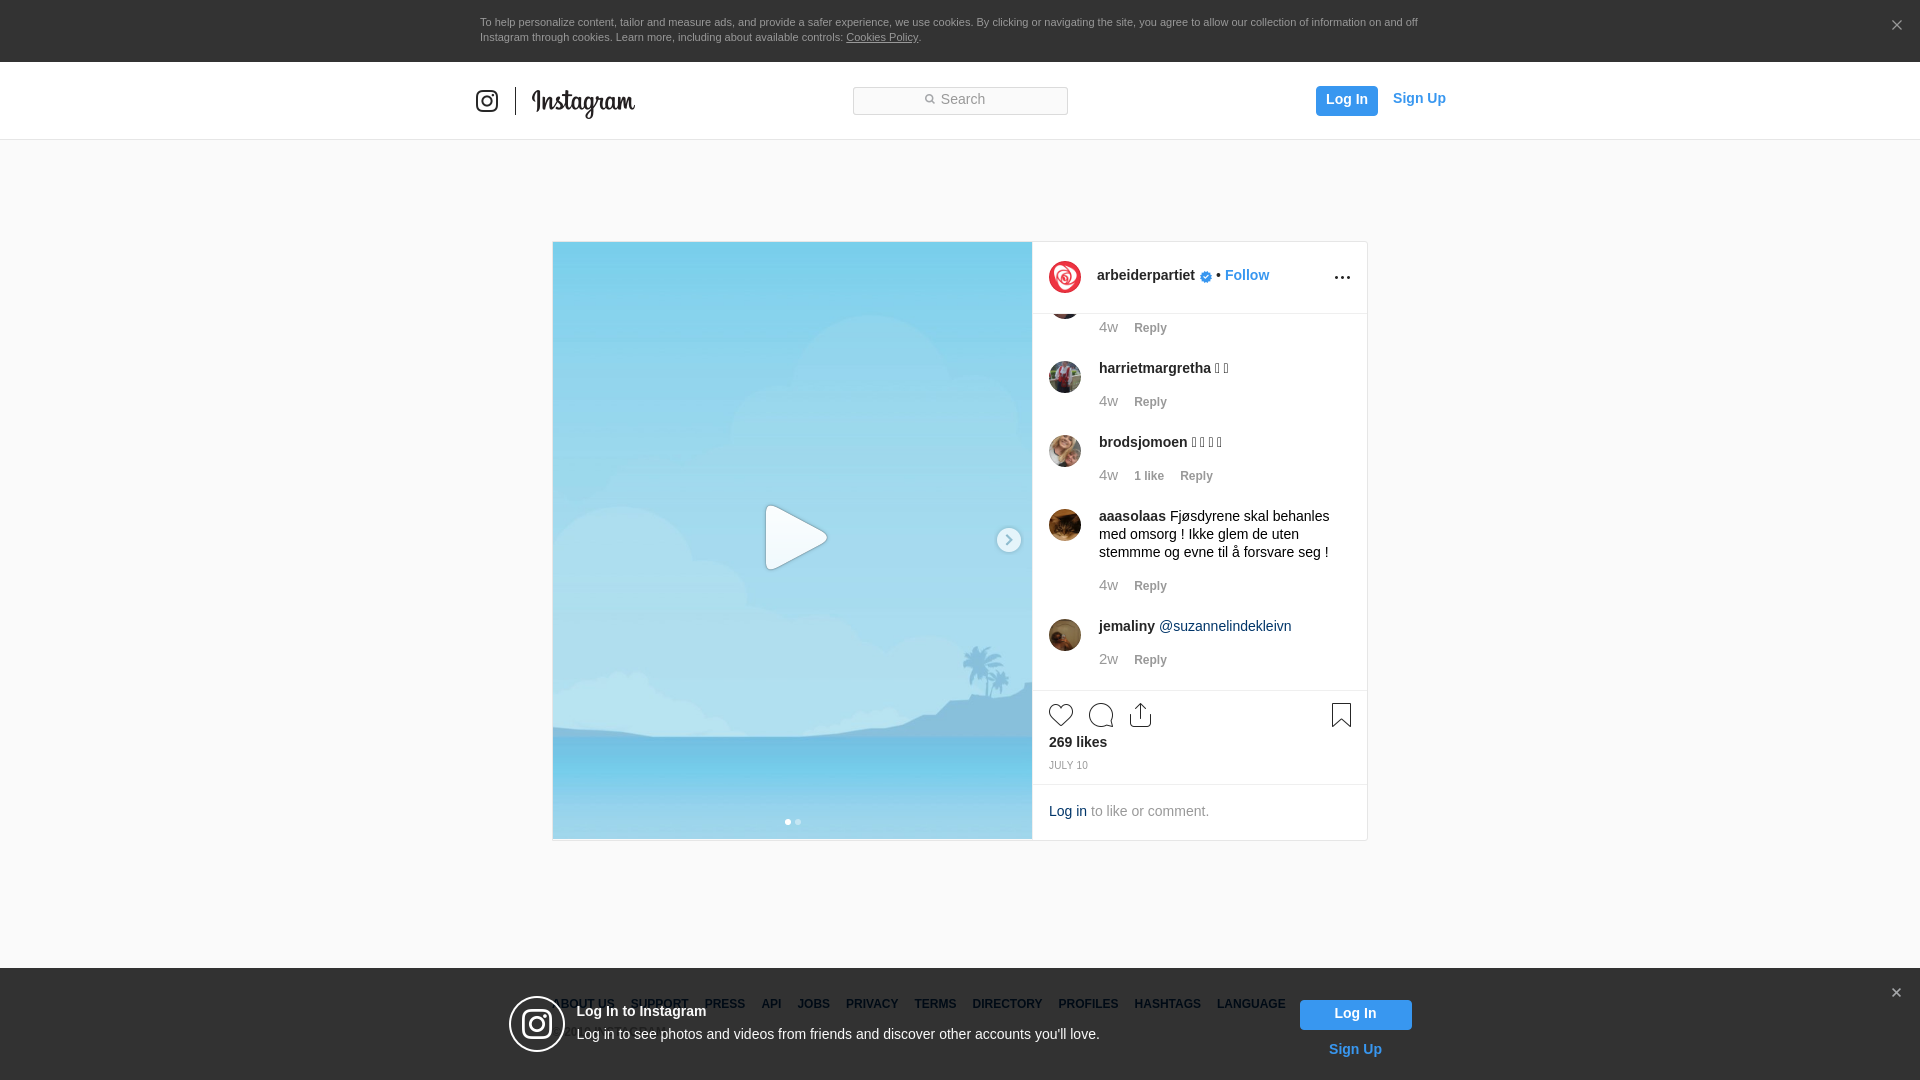Image resolution: width=1920 pixels, height=1080 pixels.
Task: Click the heart like icon
Action: [x=1061, y=715]
